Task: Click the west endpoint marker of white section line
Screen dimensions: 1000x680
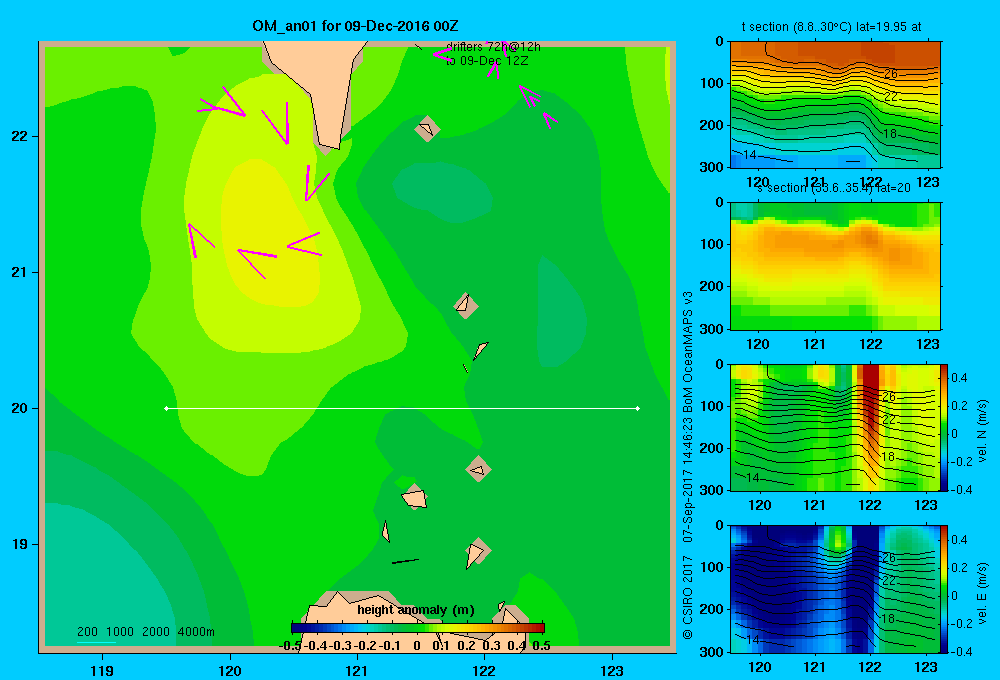Action: 166,408
